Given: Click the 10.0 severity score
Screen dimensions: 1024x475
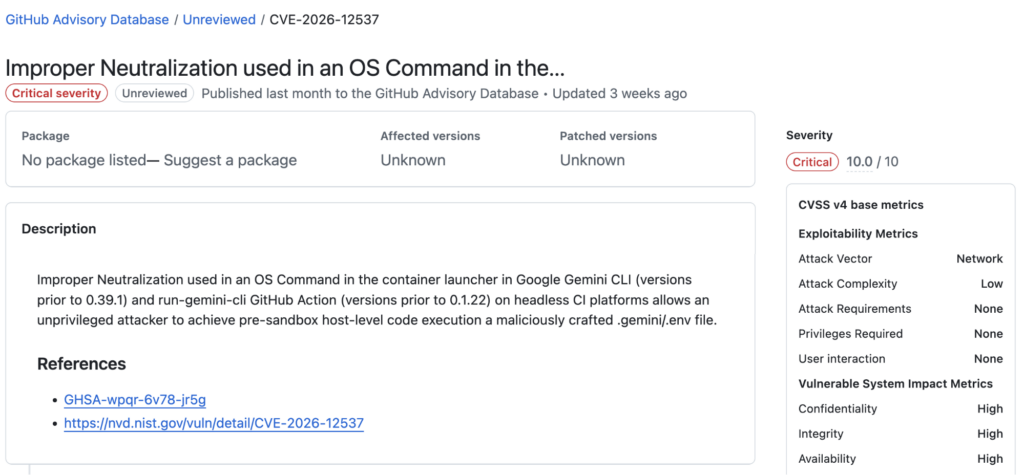Looking at the screenshot, I should 859,162.
